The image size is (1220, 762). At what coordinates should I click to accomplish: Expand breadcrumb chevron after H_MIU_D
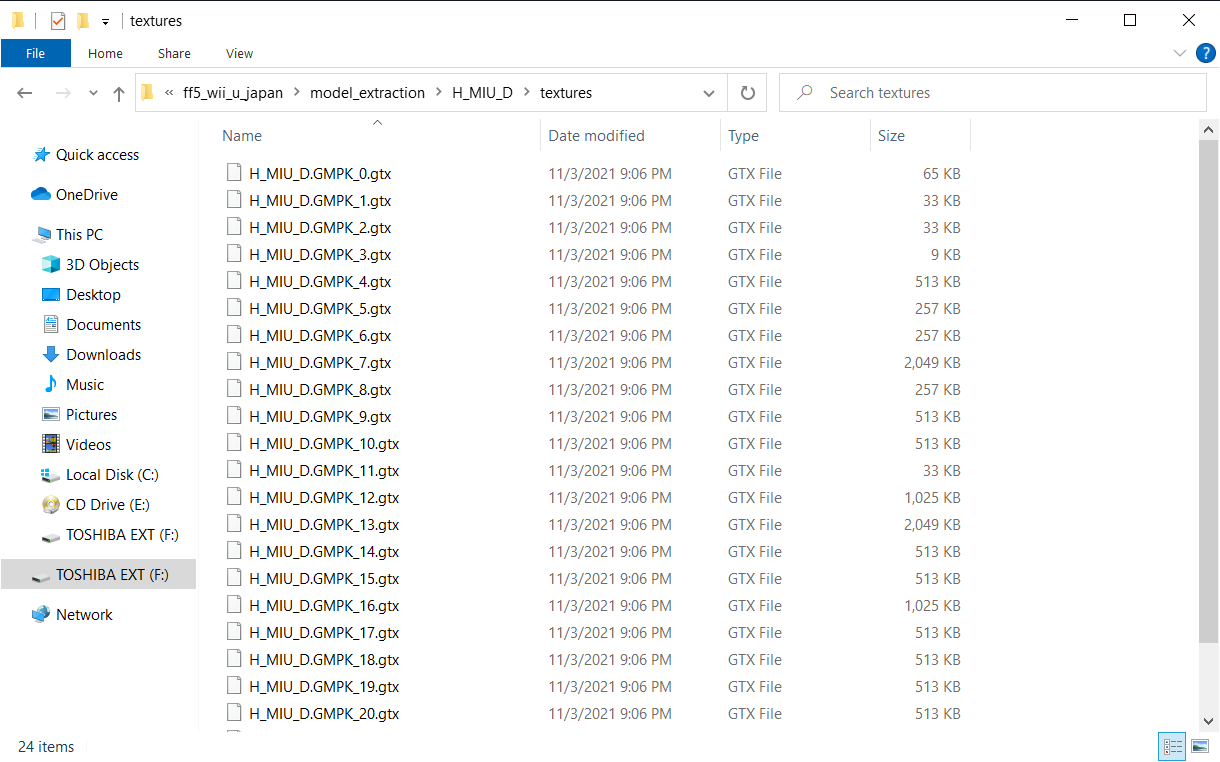click(527, 93)
